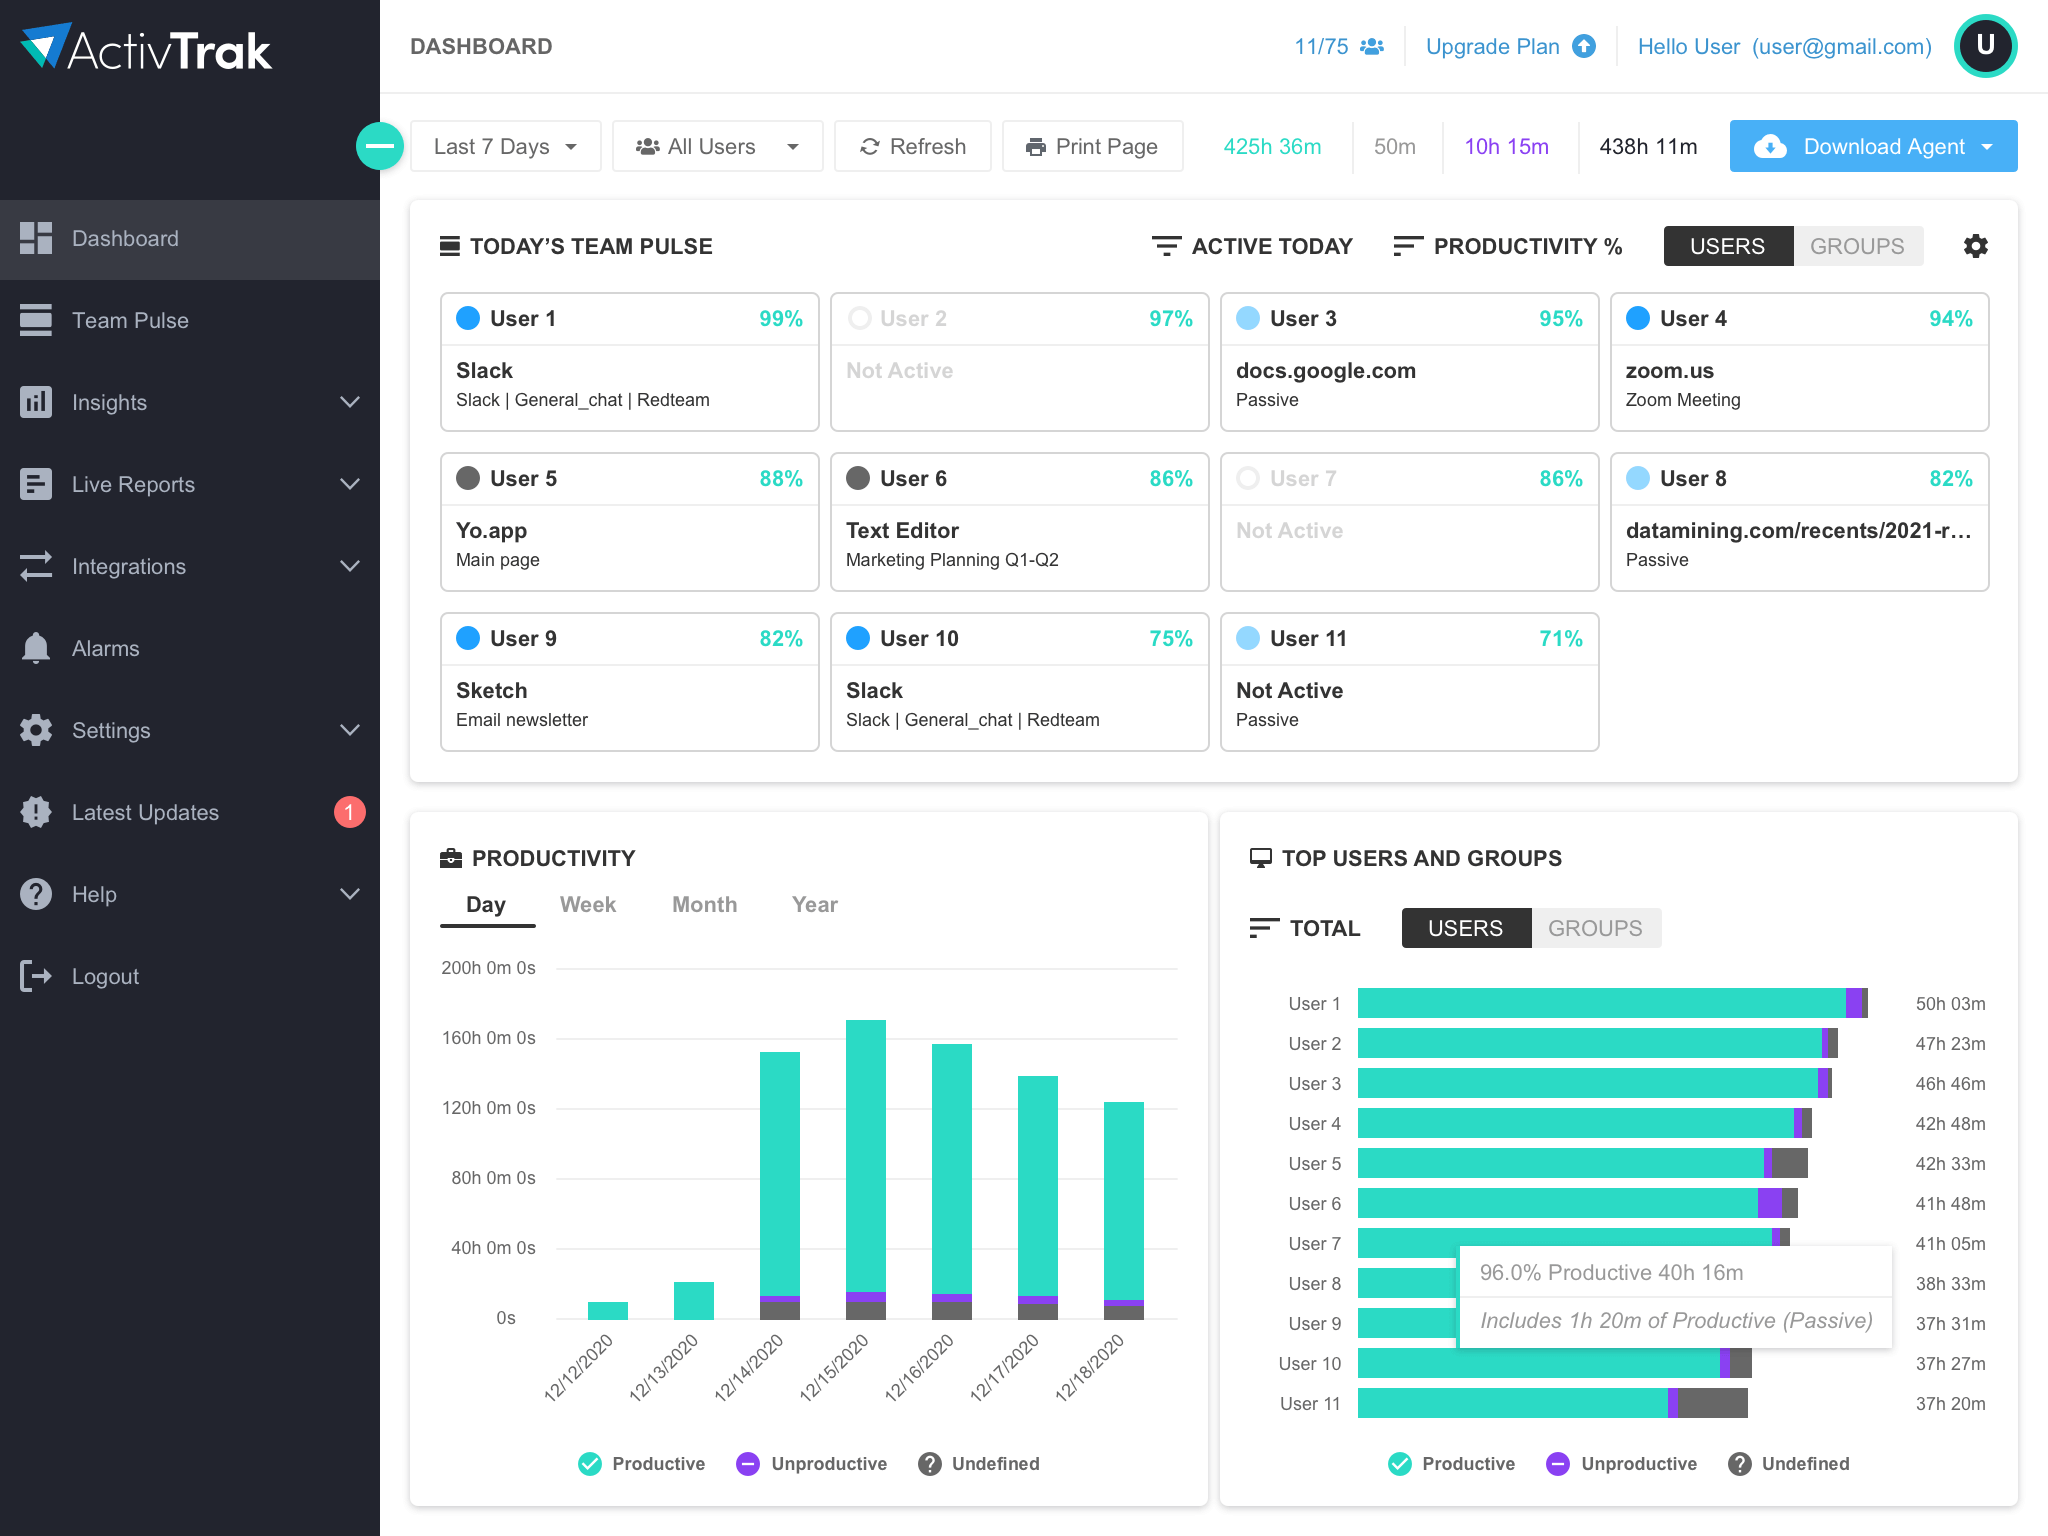Refresh the dashboard data

point(911,146)
